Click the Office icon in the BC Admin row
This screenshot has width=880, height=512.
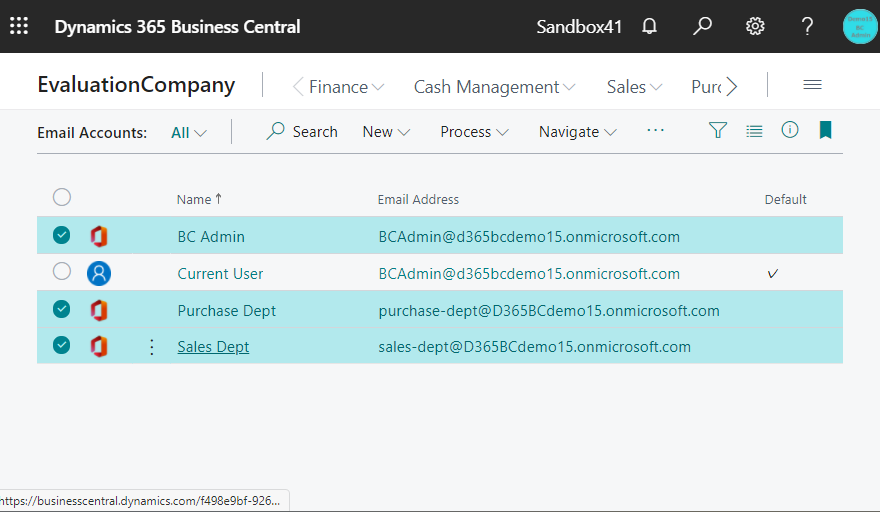(x=99, y=236)
